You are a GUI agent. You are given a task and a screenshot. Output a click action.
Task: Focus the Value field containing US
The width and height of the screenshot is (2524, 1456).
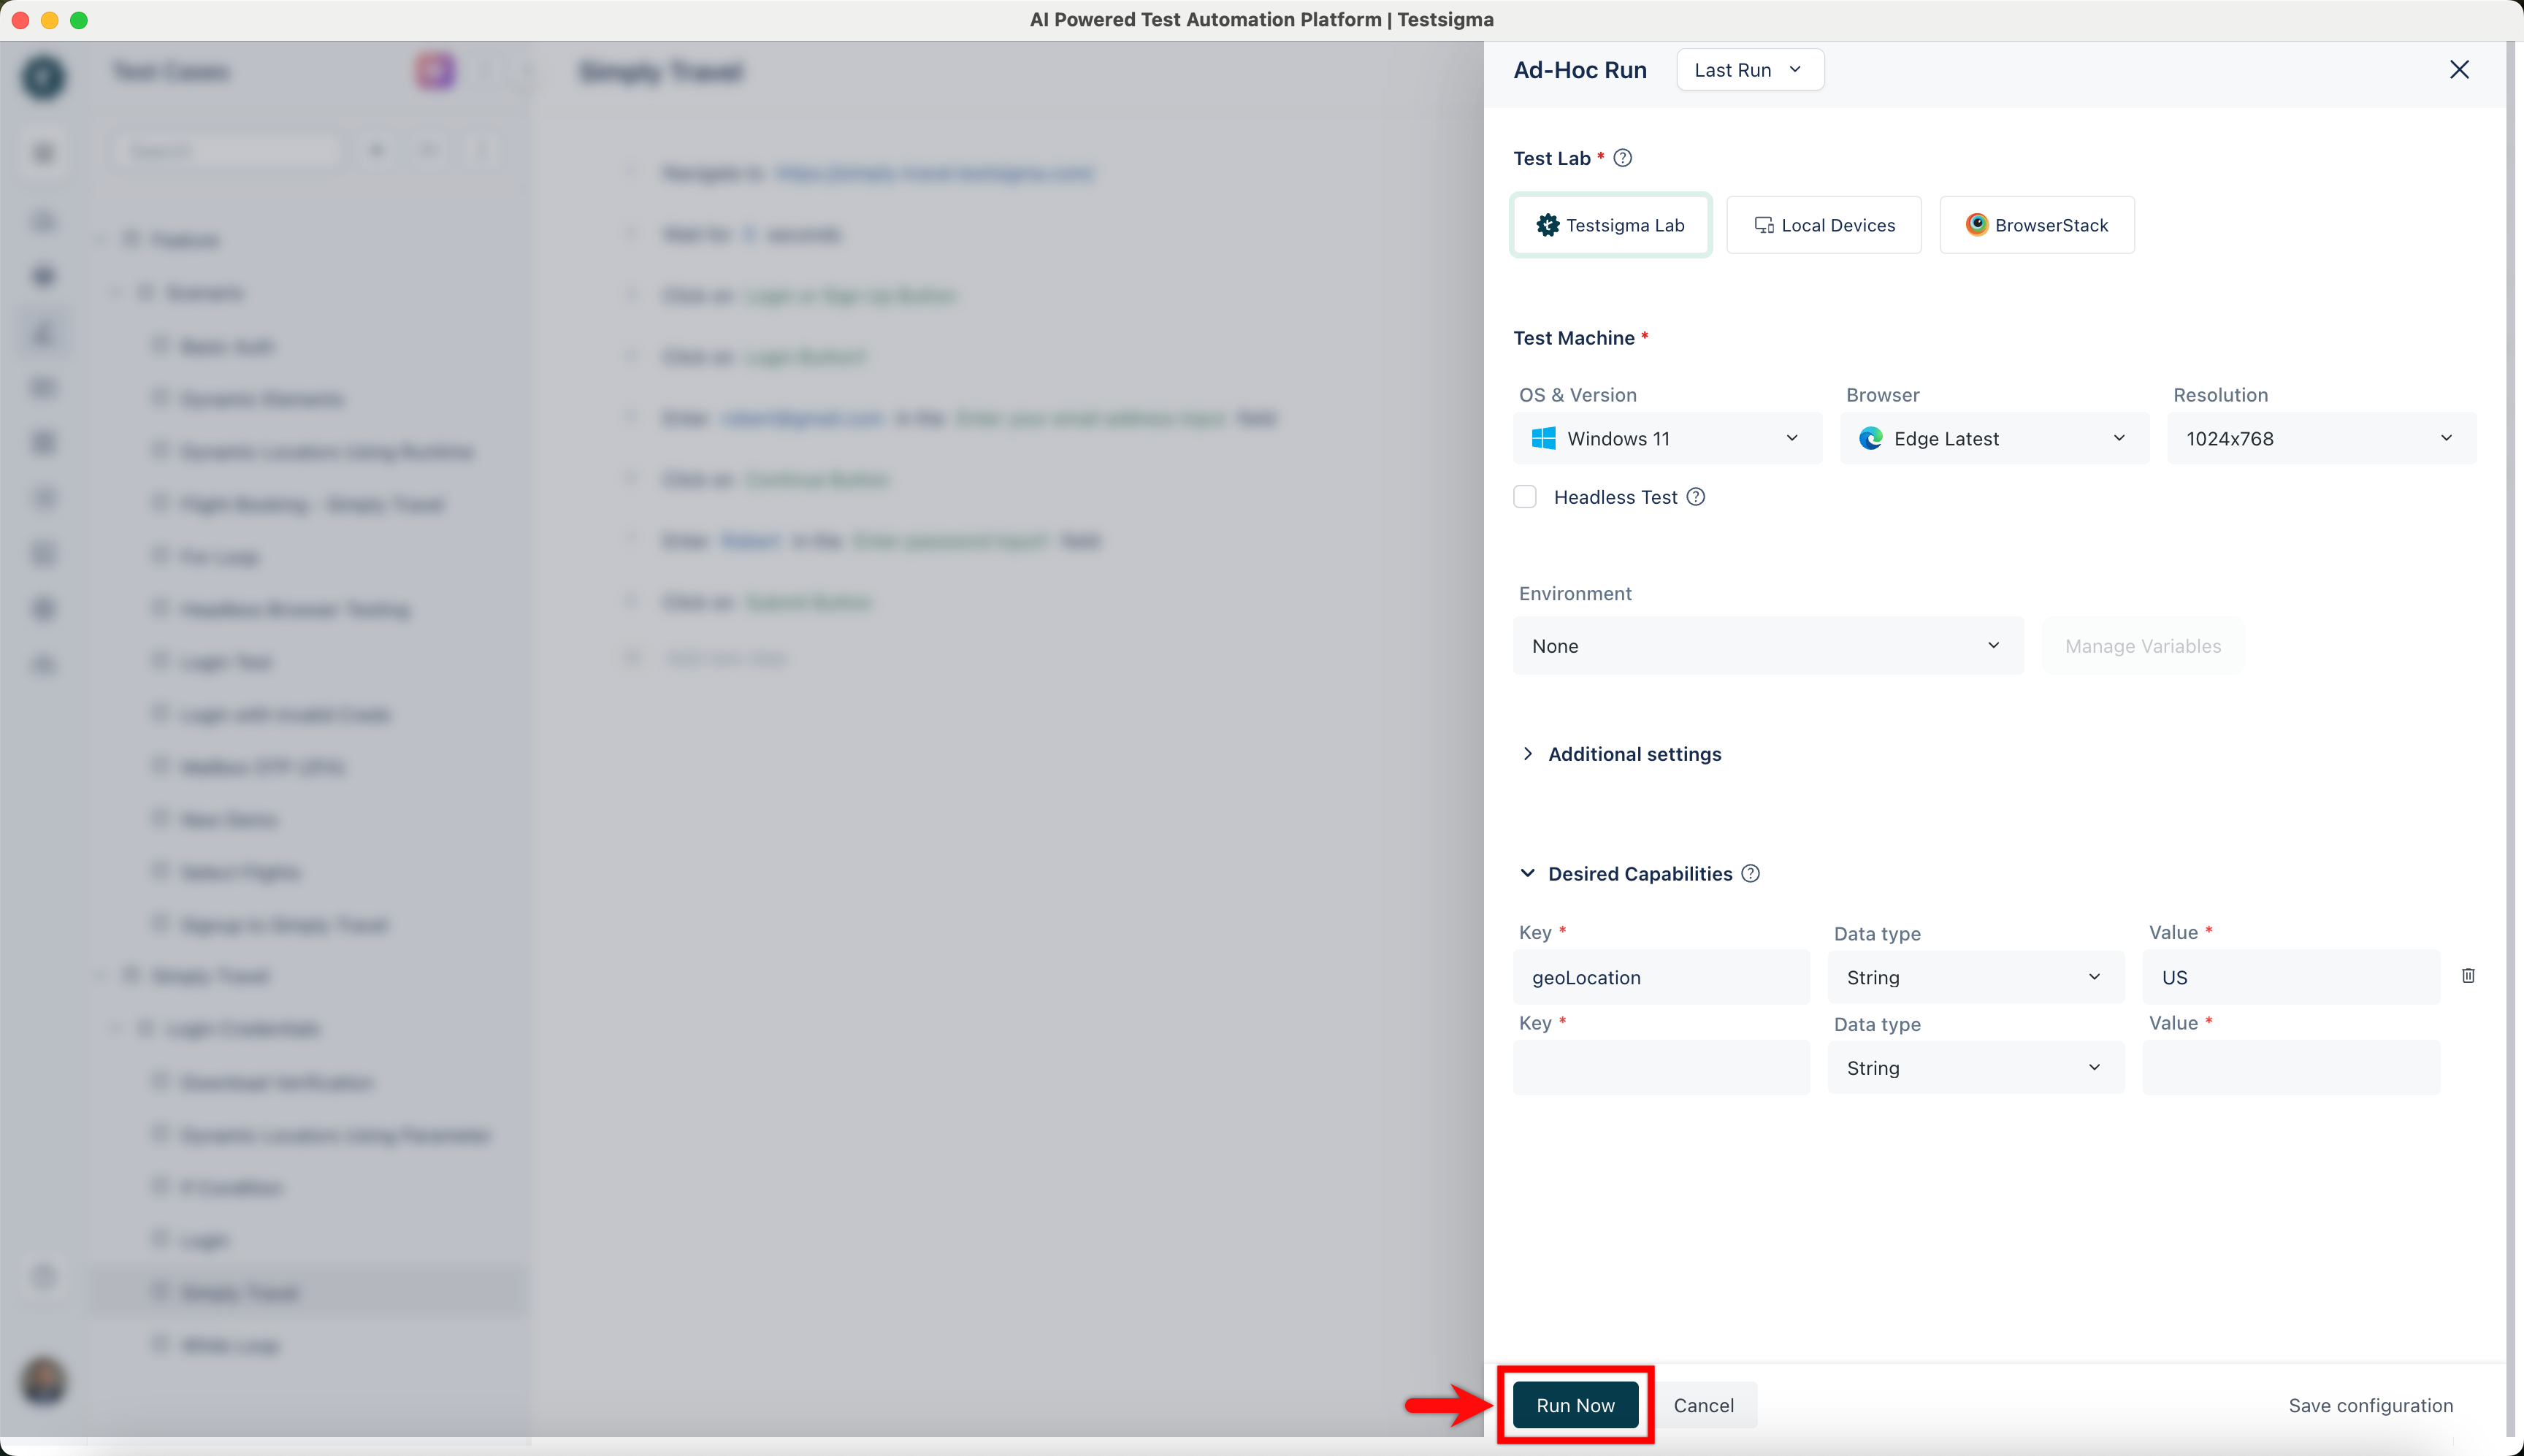coord(2291,977)
